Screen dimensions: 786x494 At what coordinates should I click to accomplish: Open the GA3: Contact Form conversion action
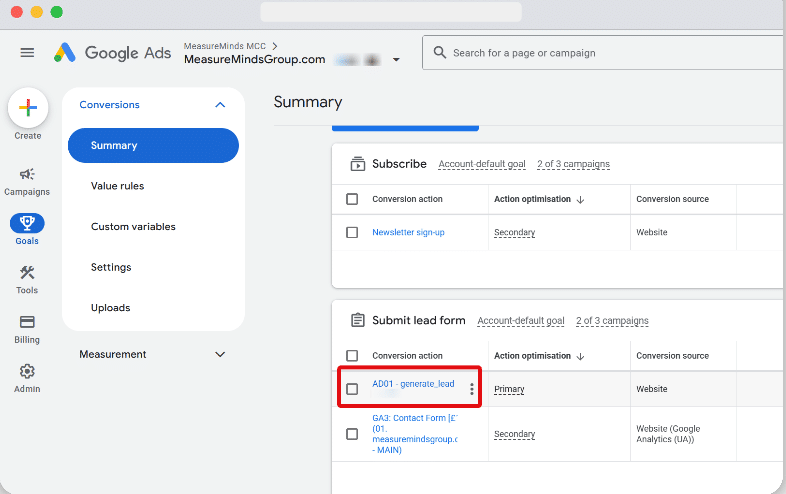click(415, 434)
